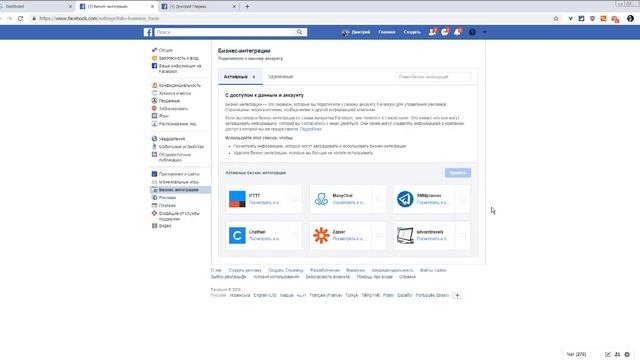Image resolution: width=640 pixels, height=360 pixels.
Task: Click the business integrations search field
Action: tap(433, 77)
